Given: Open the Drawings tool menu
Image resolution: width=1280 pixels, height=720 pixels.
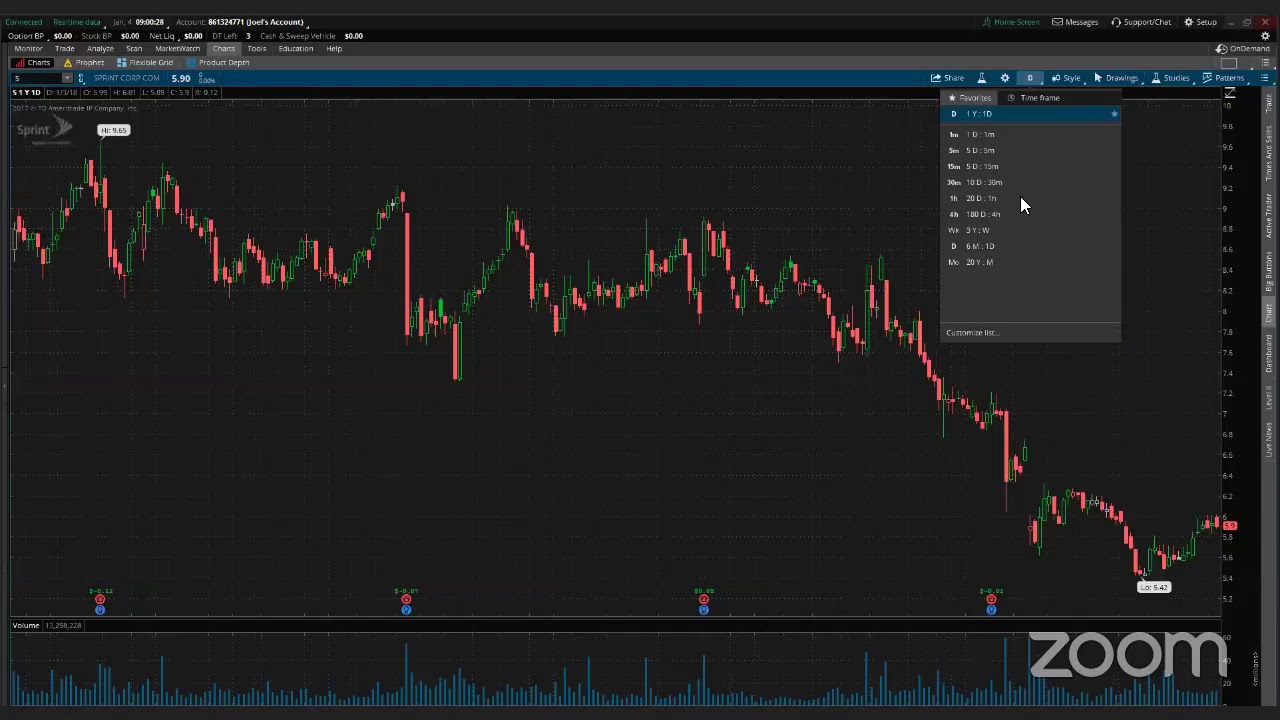Looking at the screenshot, I should pos(1115,78).
